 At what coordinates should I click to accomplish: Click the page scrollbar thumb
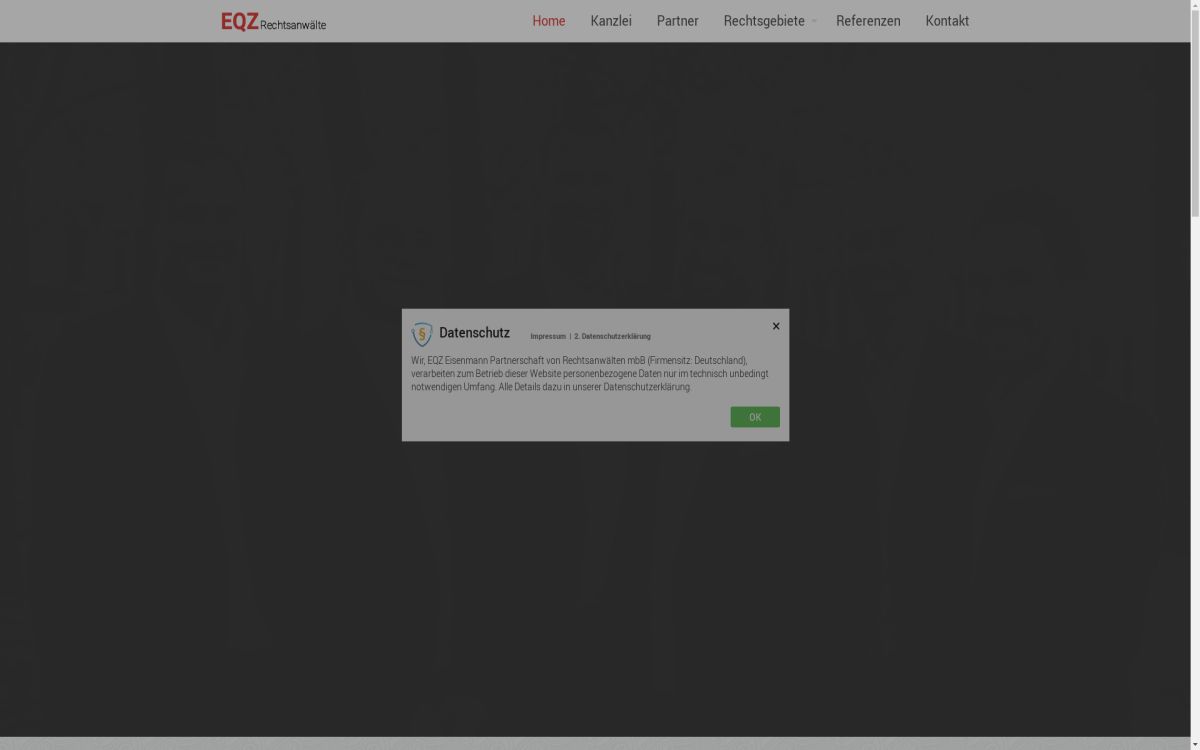(1195, 110)
